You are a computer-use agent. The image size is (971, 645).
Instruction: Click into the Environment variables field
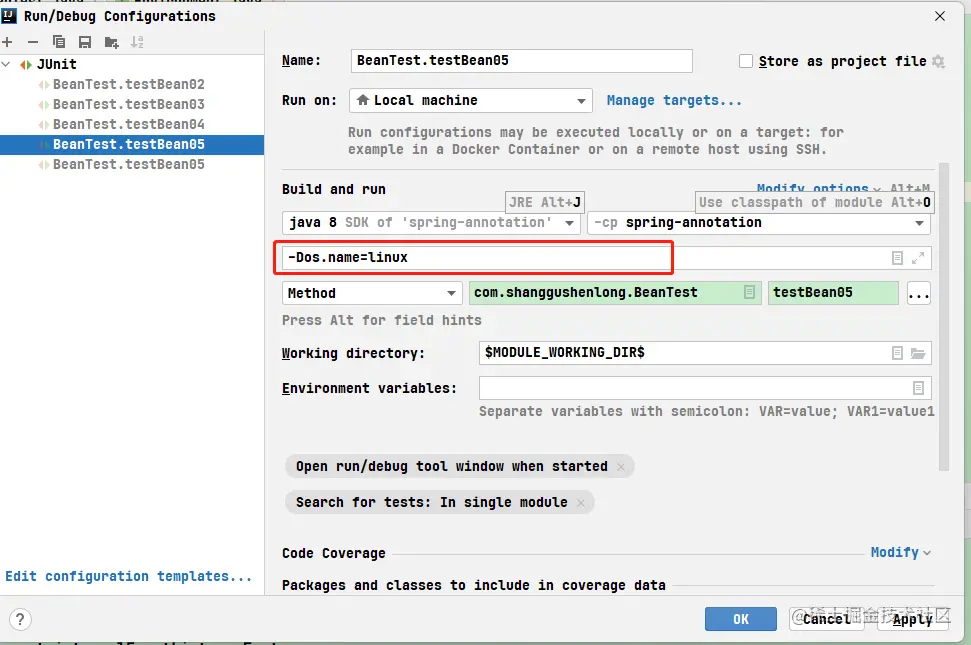(x=694, y=388)
